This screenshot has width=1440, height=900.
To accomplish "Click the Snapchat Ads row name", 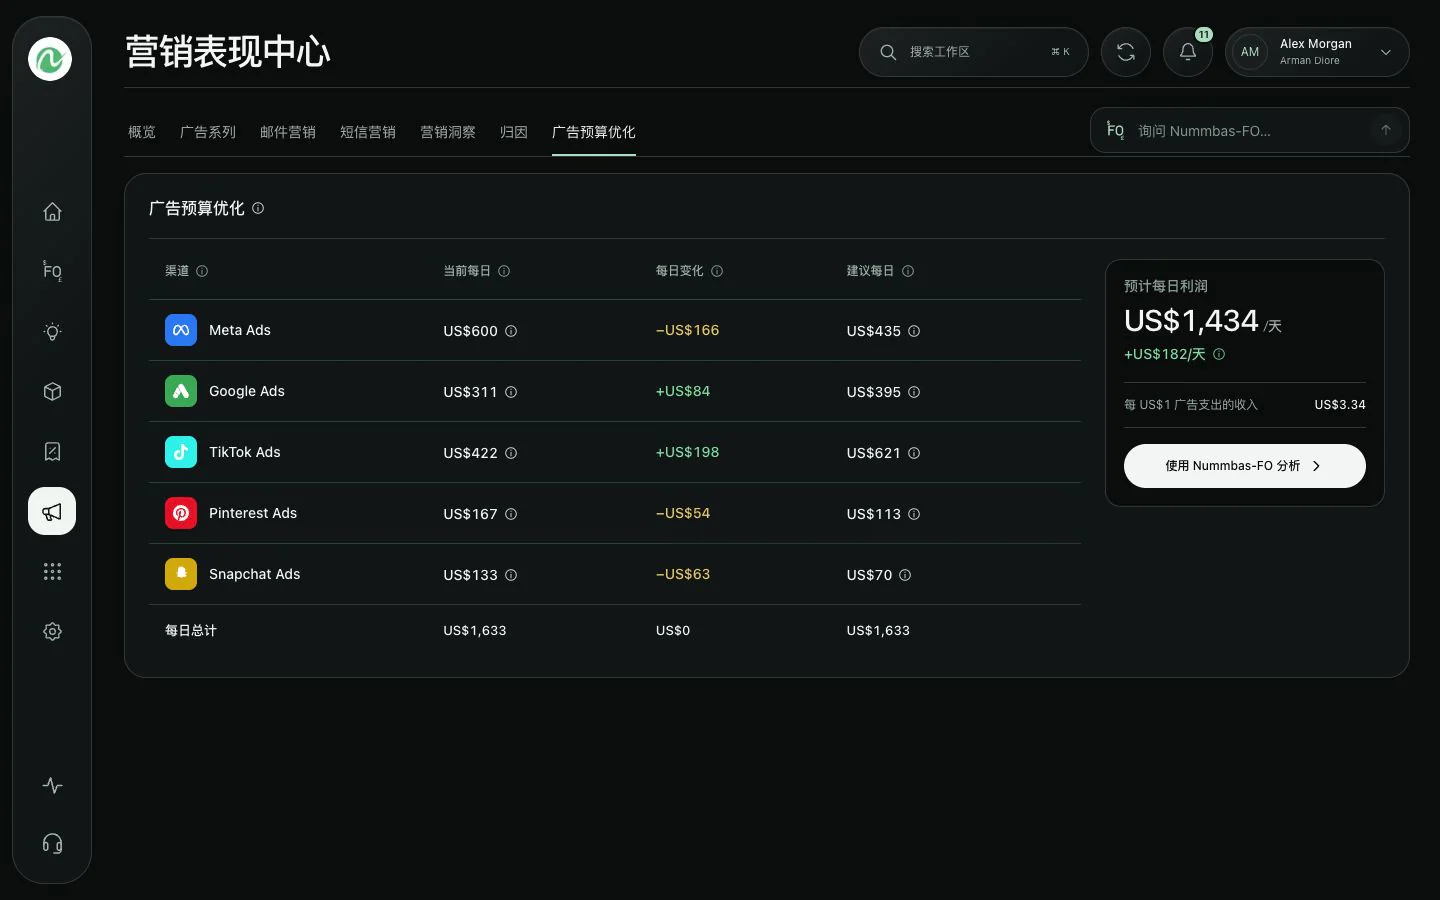I will pos(255,574).
